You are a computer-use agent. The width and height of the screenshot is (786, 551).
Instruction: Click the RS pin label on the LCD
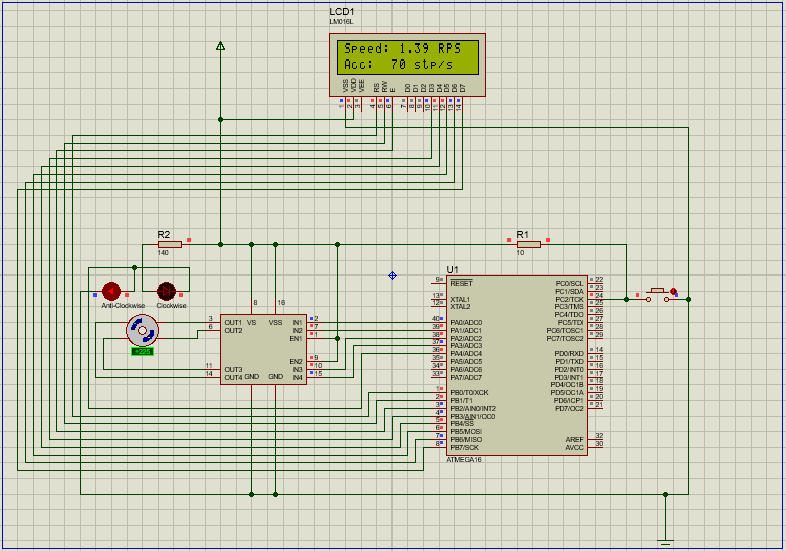point(376,88)
